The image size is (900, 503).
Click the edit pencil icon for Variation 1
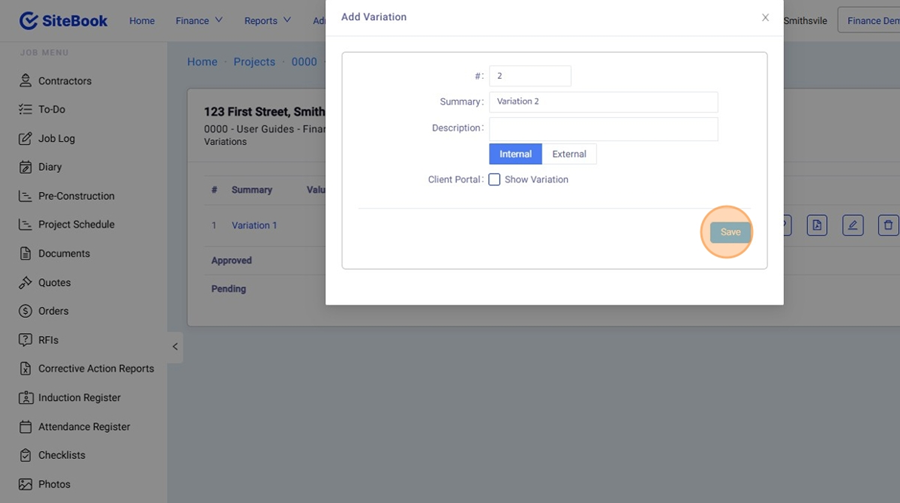(x=852, y=225)
